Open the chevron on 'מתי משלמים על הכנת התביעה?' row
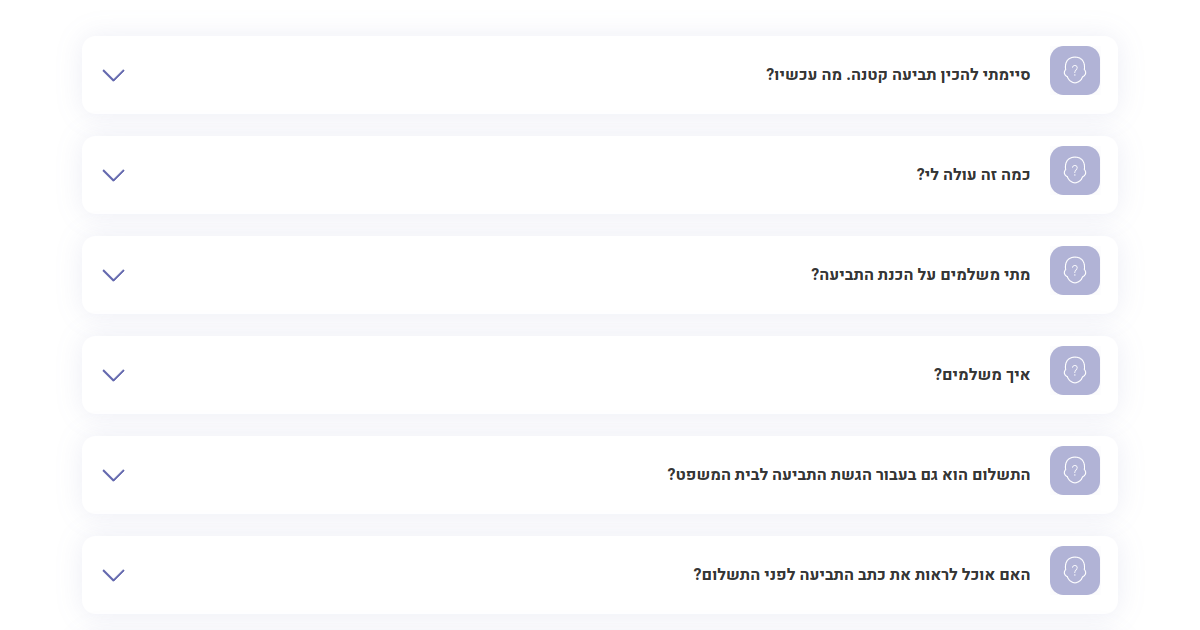The height and width of the screenshot is (630, 1200). 114,275
